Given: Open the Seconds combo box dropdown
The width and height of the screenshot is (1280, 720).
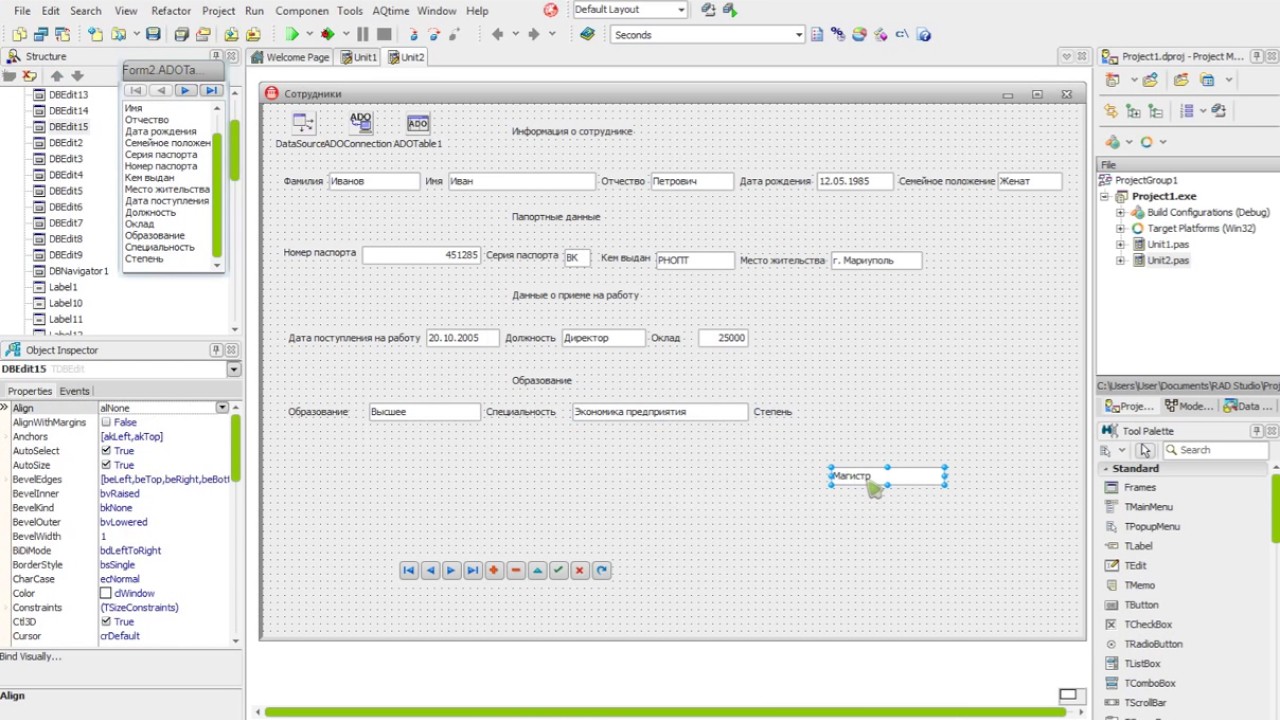Looking at the screenshot, I should (x=798, y=34).
